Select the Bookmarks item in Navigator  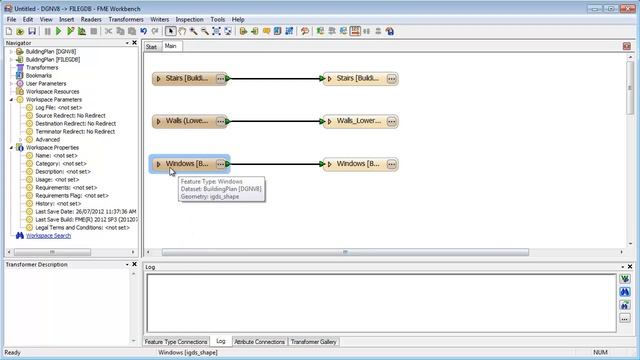(39, 76)
